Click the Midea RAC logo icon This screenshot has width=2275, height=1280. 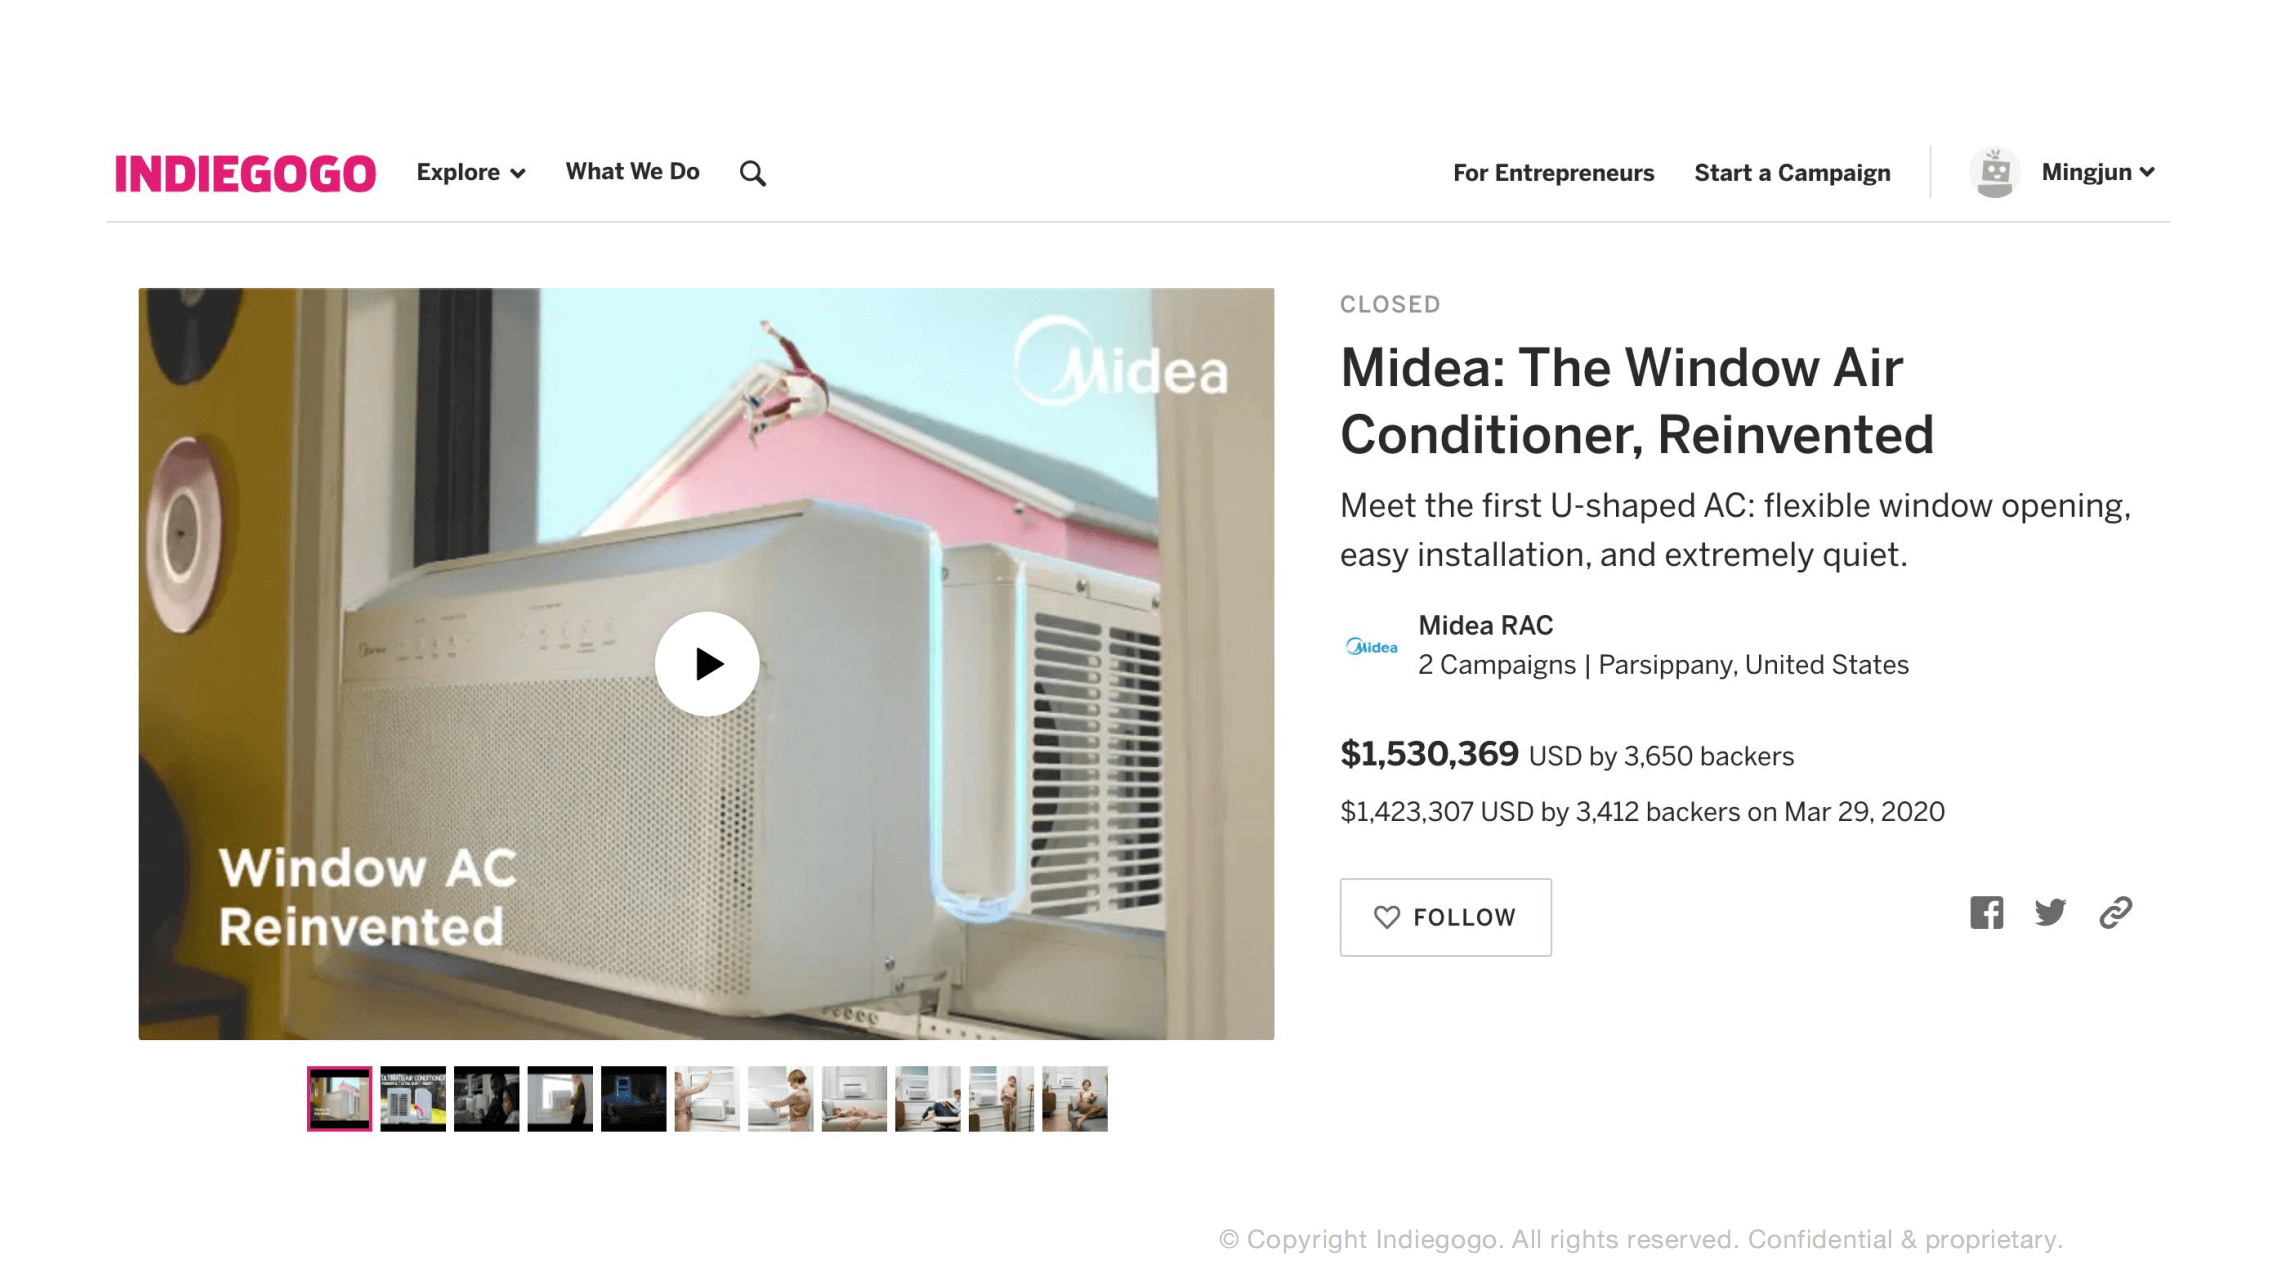1371,647
